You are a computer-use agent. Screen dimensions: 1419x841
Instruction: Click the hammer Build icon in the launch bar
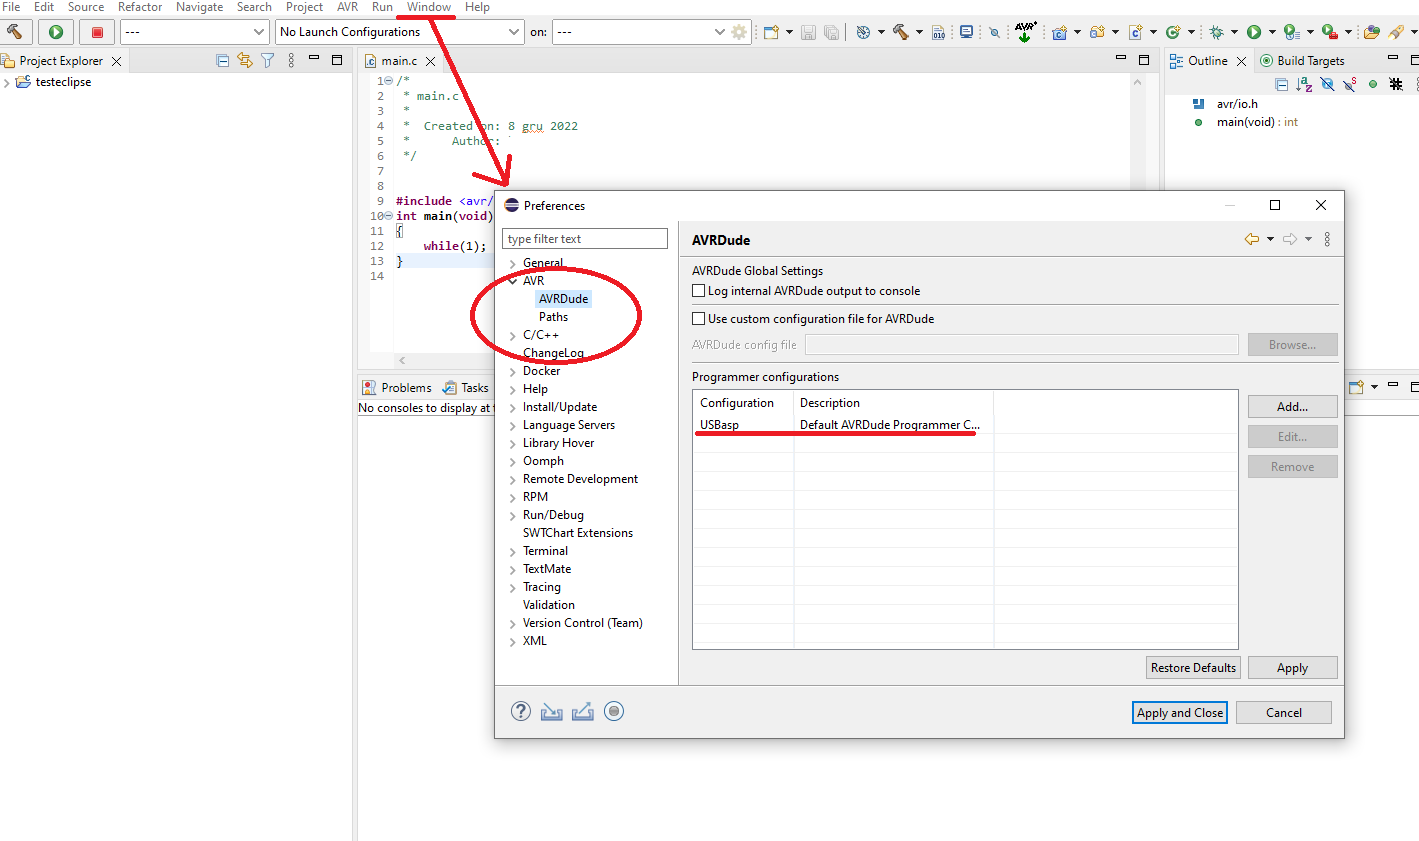coord(15,32)
